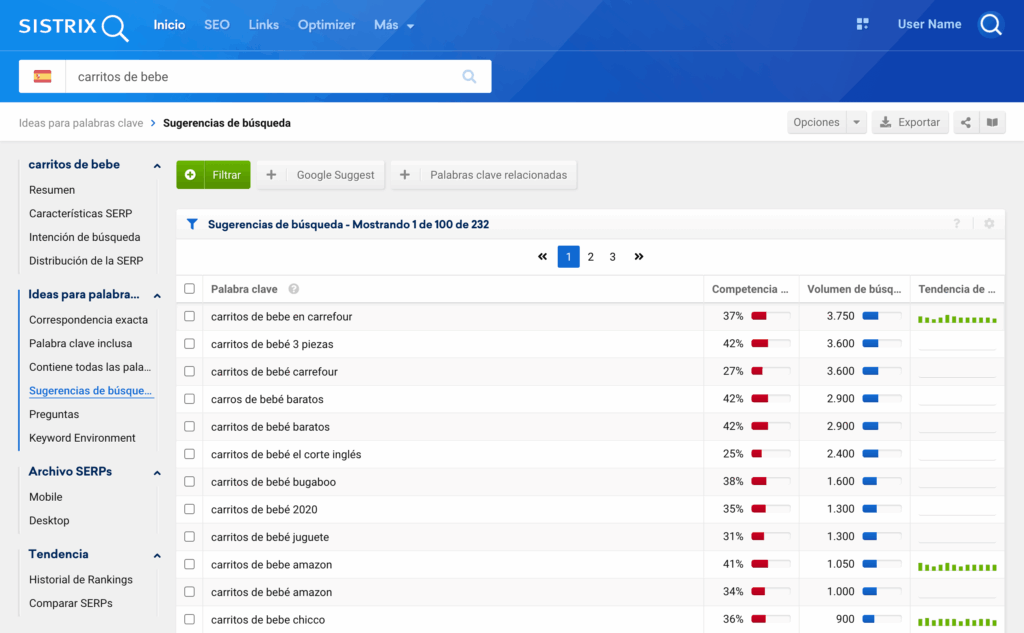Image resolution: width=1024 pixels, height=633 pixels.
Task: Sort by the Volumen de búsq... column header
Action: (854, 289)
